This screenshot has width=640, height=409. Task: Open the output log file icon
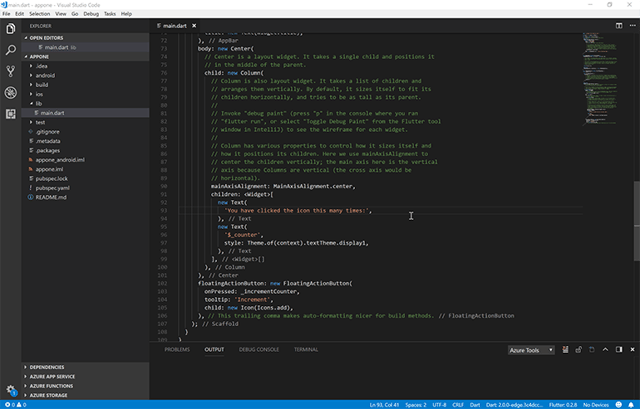click(592, 350)
